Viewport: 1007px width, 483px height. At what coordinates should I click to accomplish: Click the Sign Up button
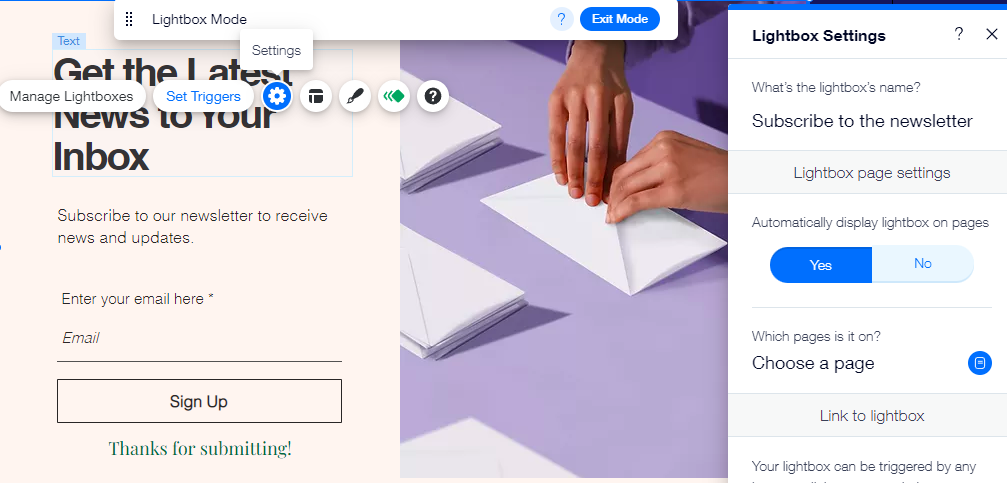click(x=199, y=401)
